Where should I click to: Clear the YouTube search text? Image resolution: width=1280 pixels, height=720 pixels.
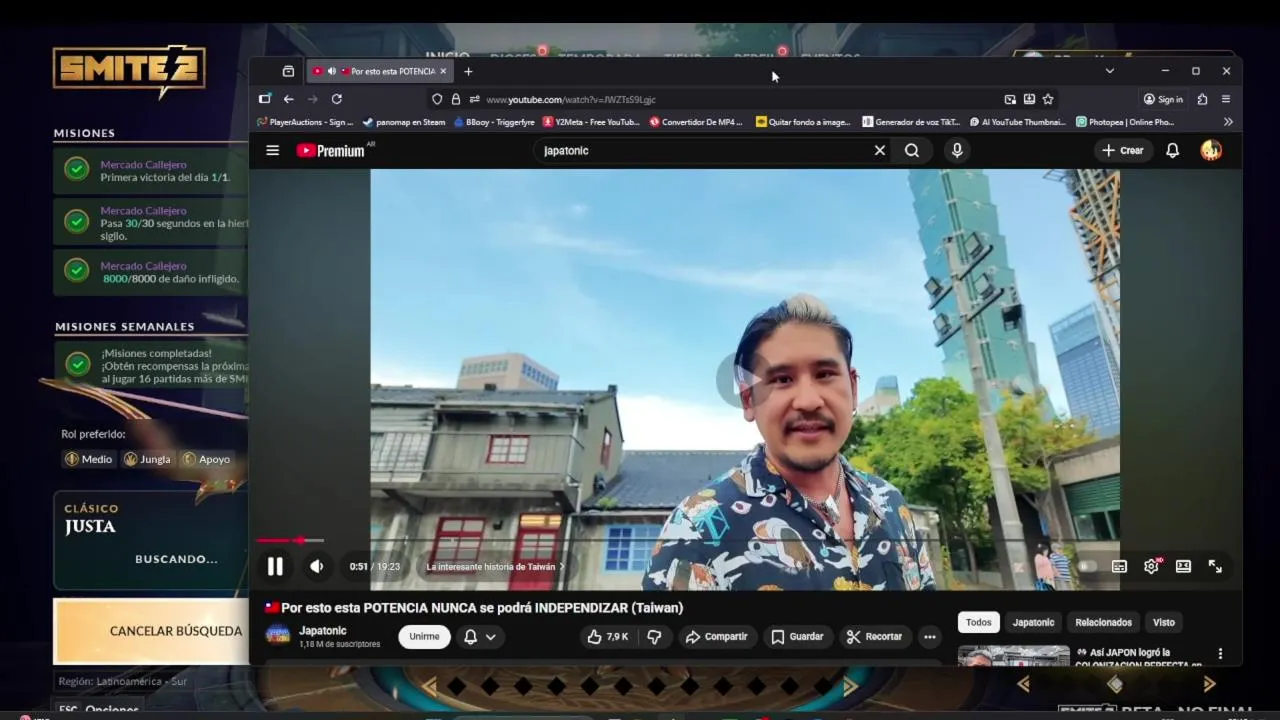coord(880,150)
